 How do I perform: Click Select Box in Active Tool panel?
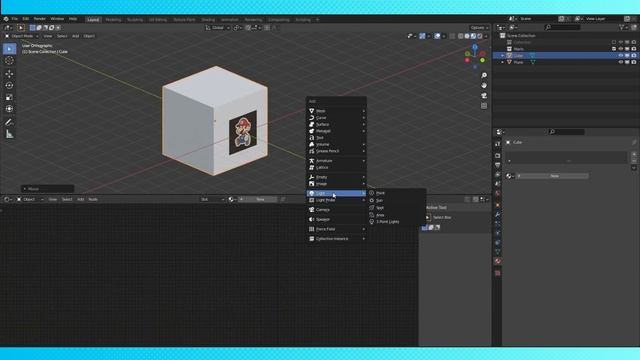[442, 217]
